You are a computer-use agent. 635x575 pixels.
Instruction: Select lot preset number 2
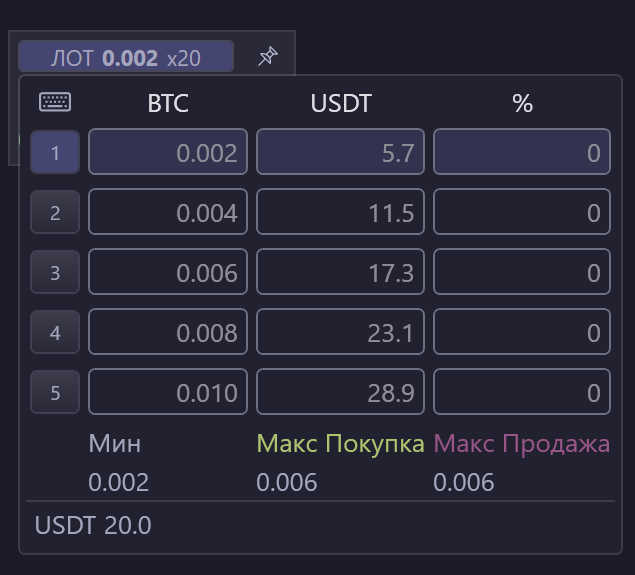(x=55, y=212)
